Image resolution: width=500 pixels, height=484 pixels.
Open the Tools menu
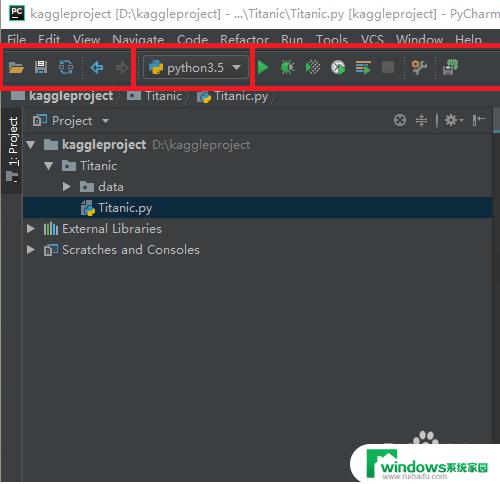coord(332,39)
